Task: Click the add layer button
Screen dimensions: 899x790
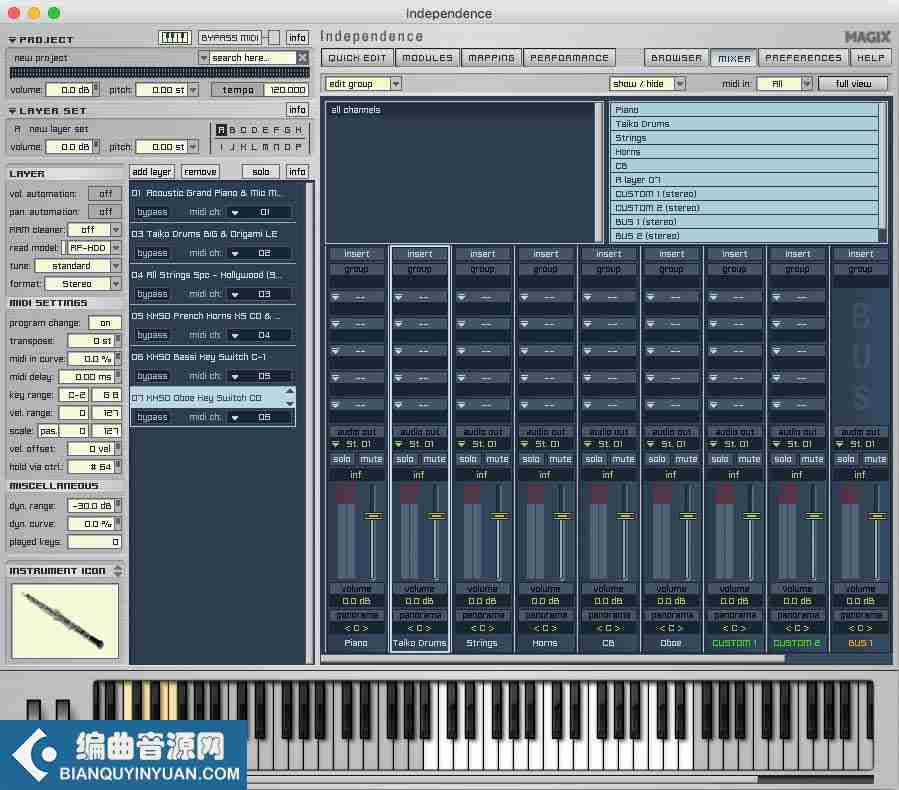Action: point(151,171)
